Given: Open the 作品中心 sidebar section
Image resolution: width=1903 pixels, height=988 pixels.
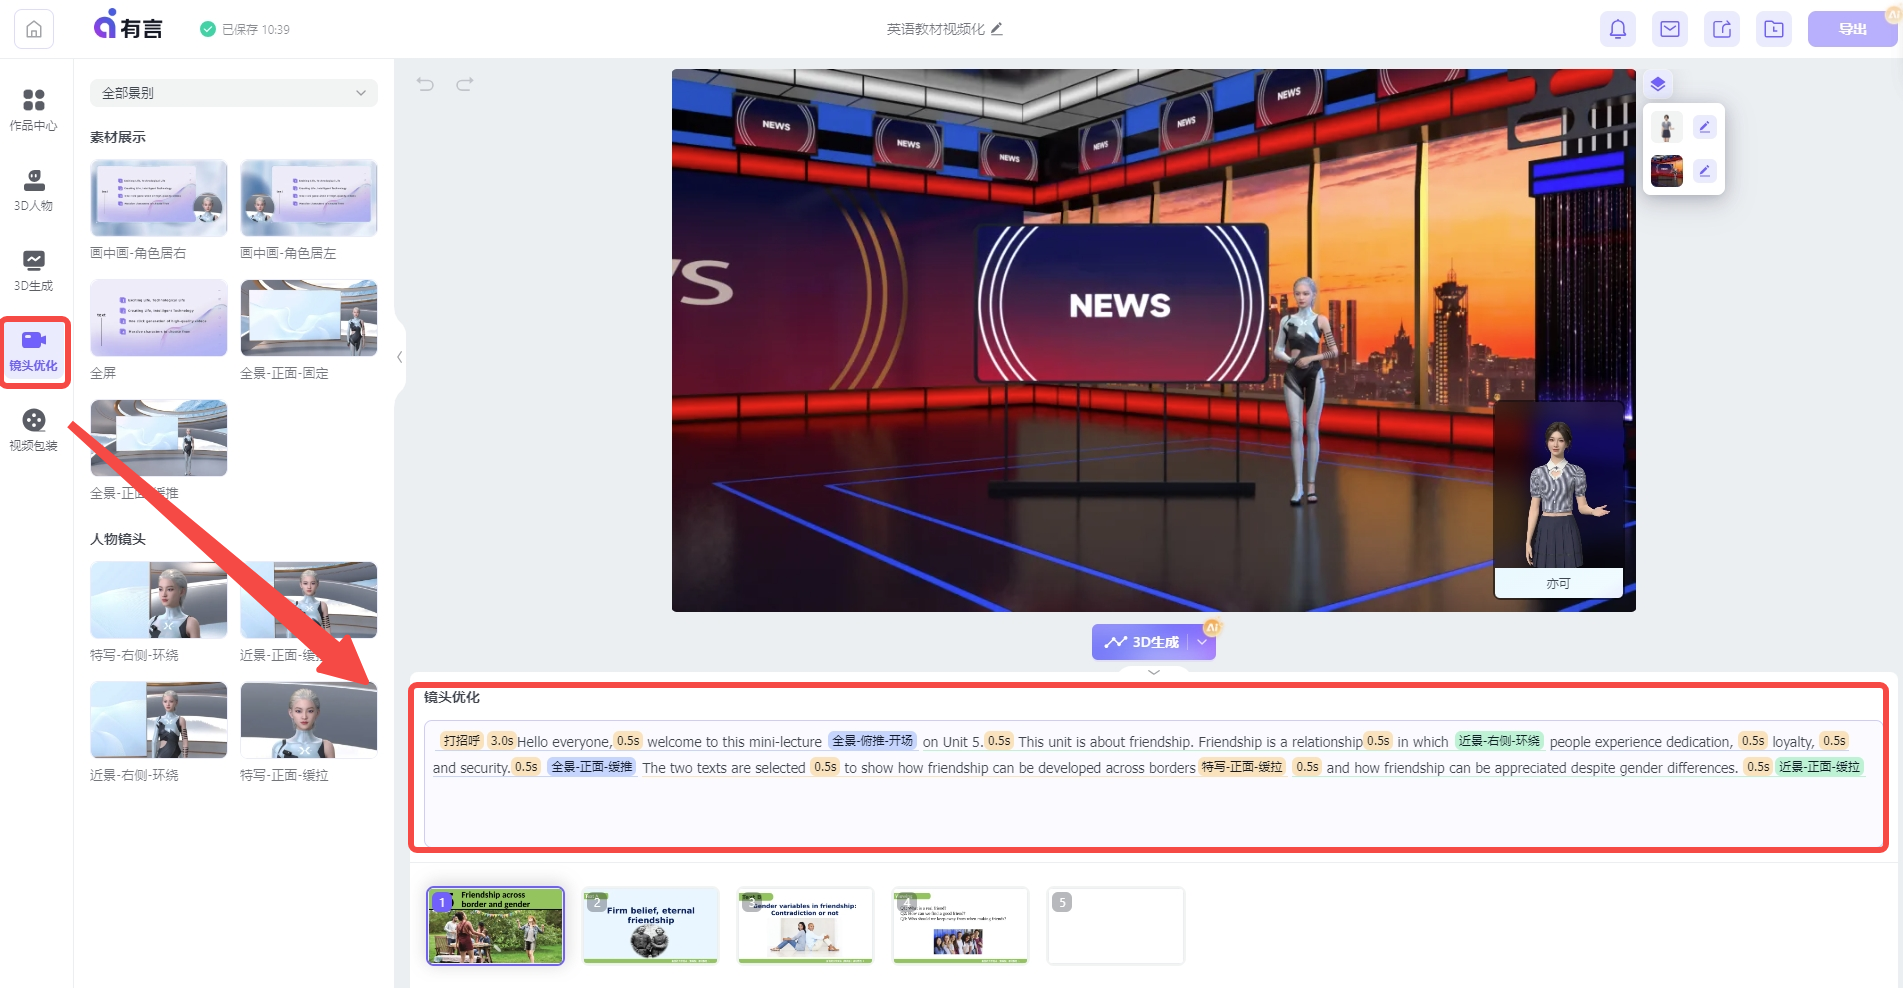Looking at the screenshot, I should [34, 110].
